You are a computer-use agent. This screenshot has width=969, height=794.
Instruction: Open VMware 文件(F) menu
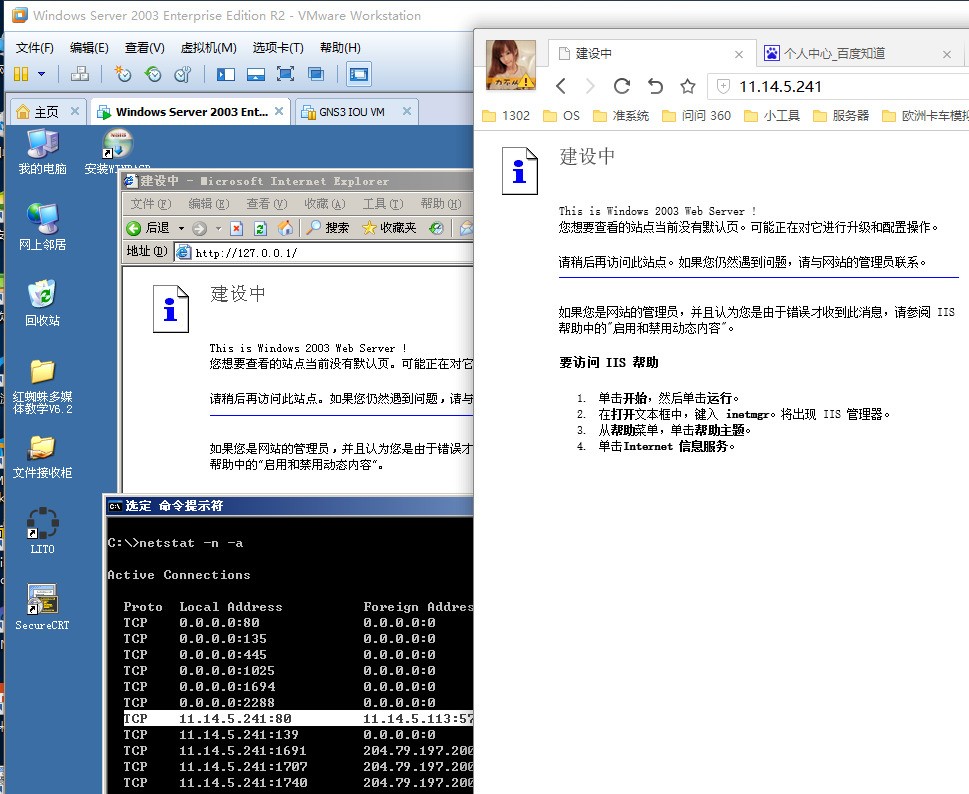coord(35,48)
